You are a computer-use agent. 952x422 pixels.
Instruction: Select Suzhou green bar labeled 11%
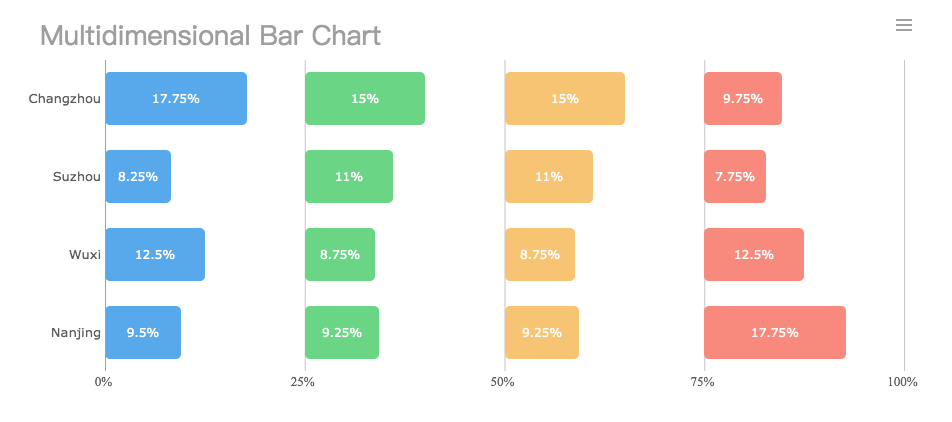click(x=349, y=177)
